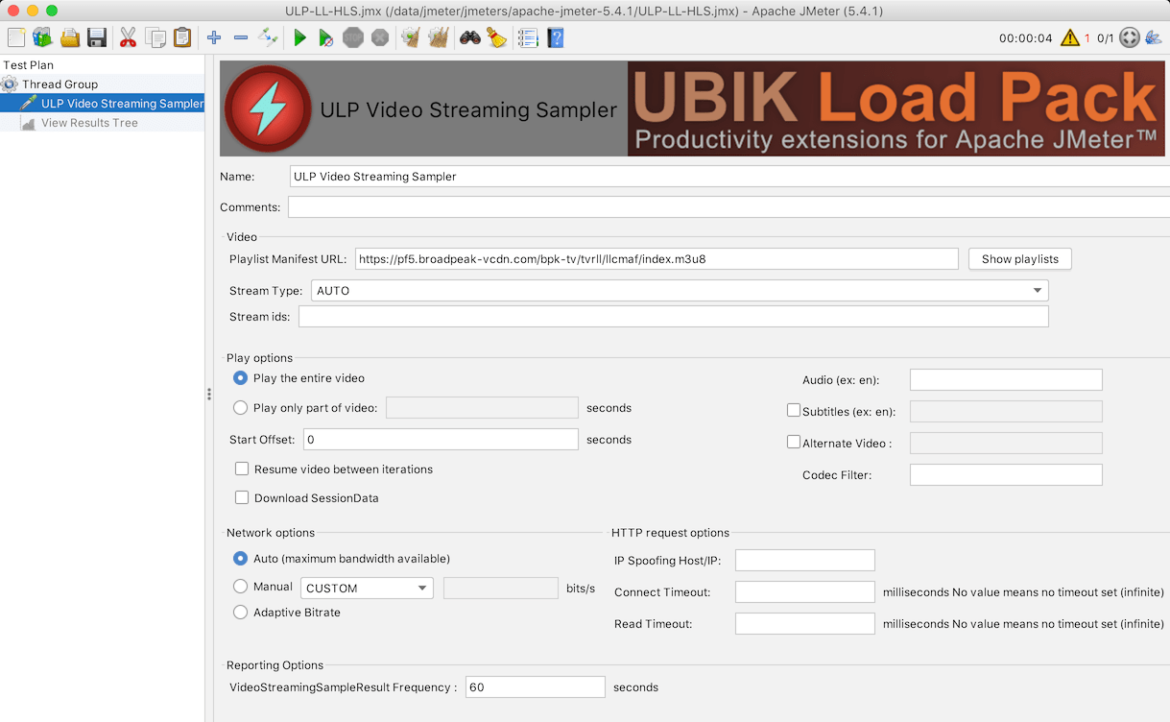Viewport: 1170px width, 722px height.
Task: Select the Adaptive Bitrate radio button
Action: [240, 612]
